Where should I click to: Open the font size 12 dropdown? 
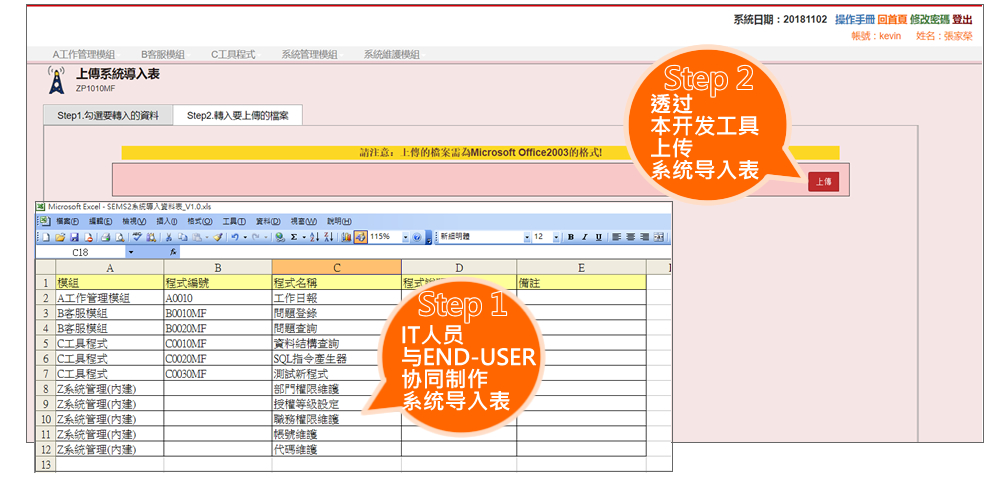[554, 237]
